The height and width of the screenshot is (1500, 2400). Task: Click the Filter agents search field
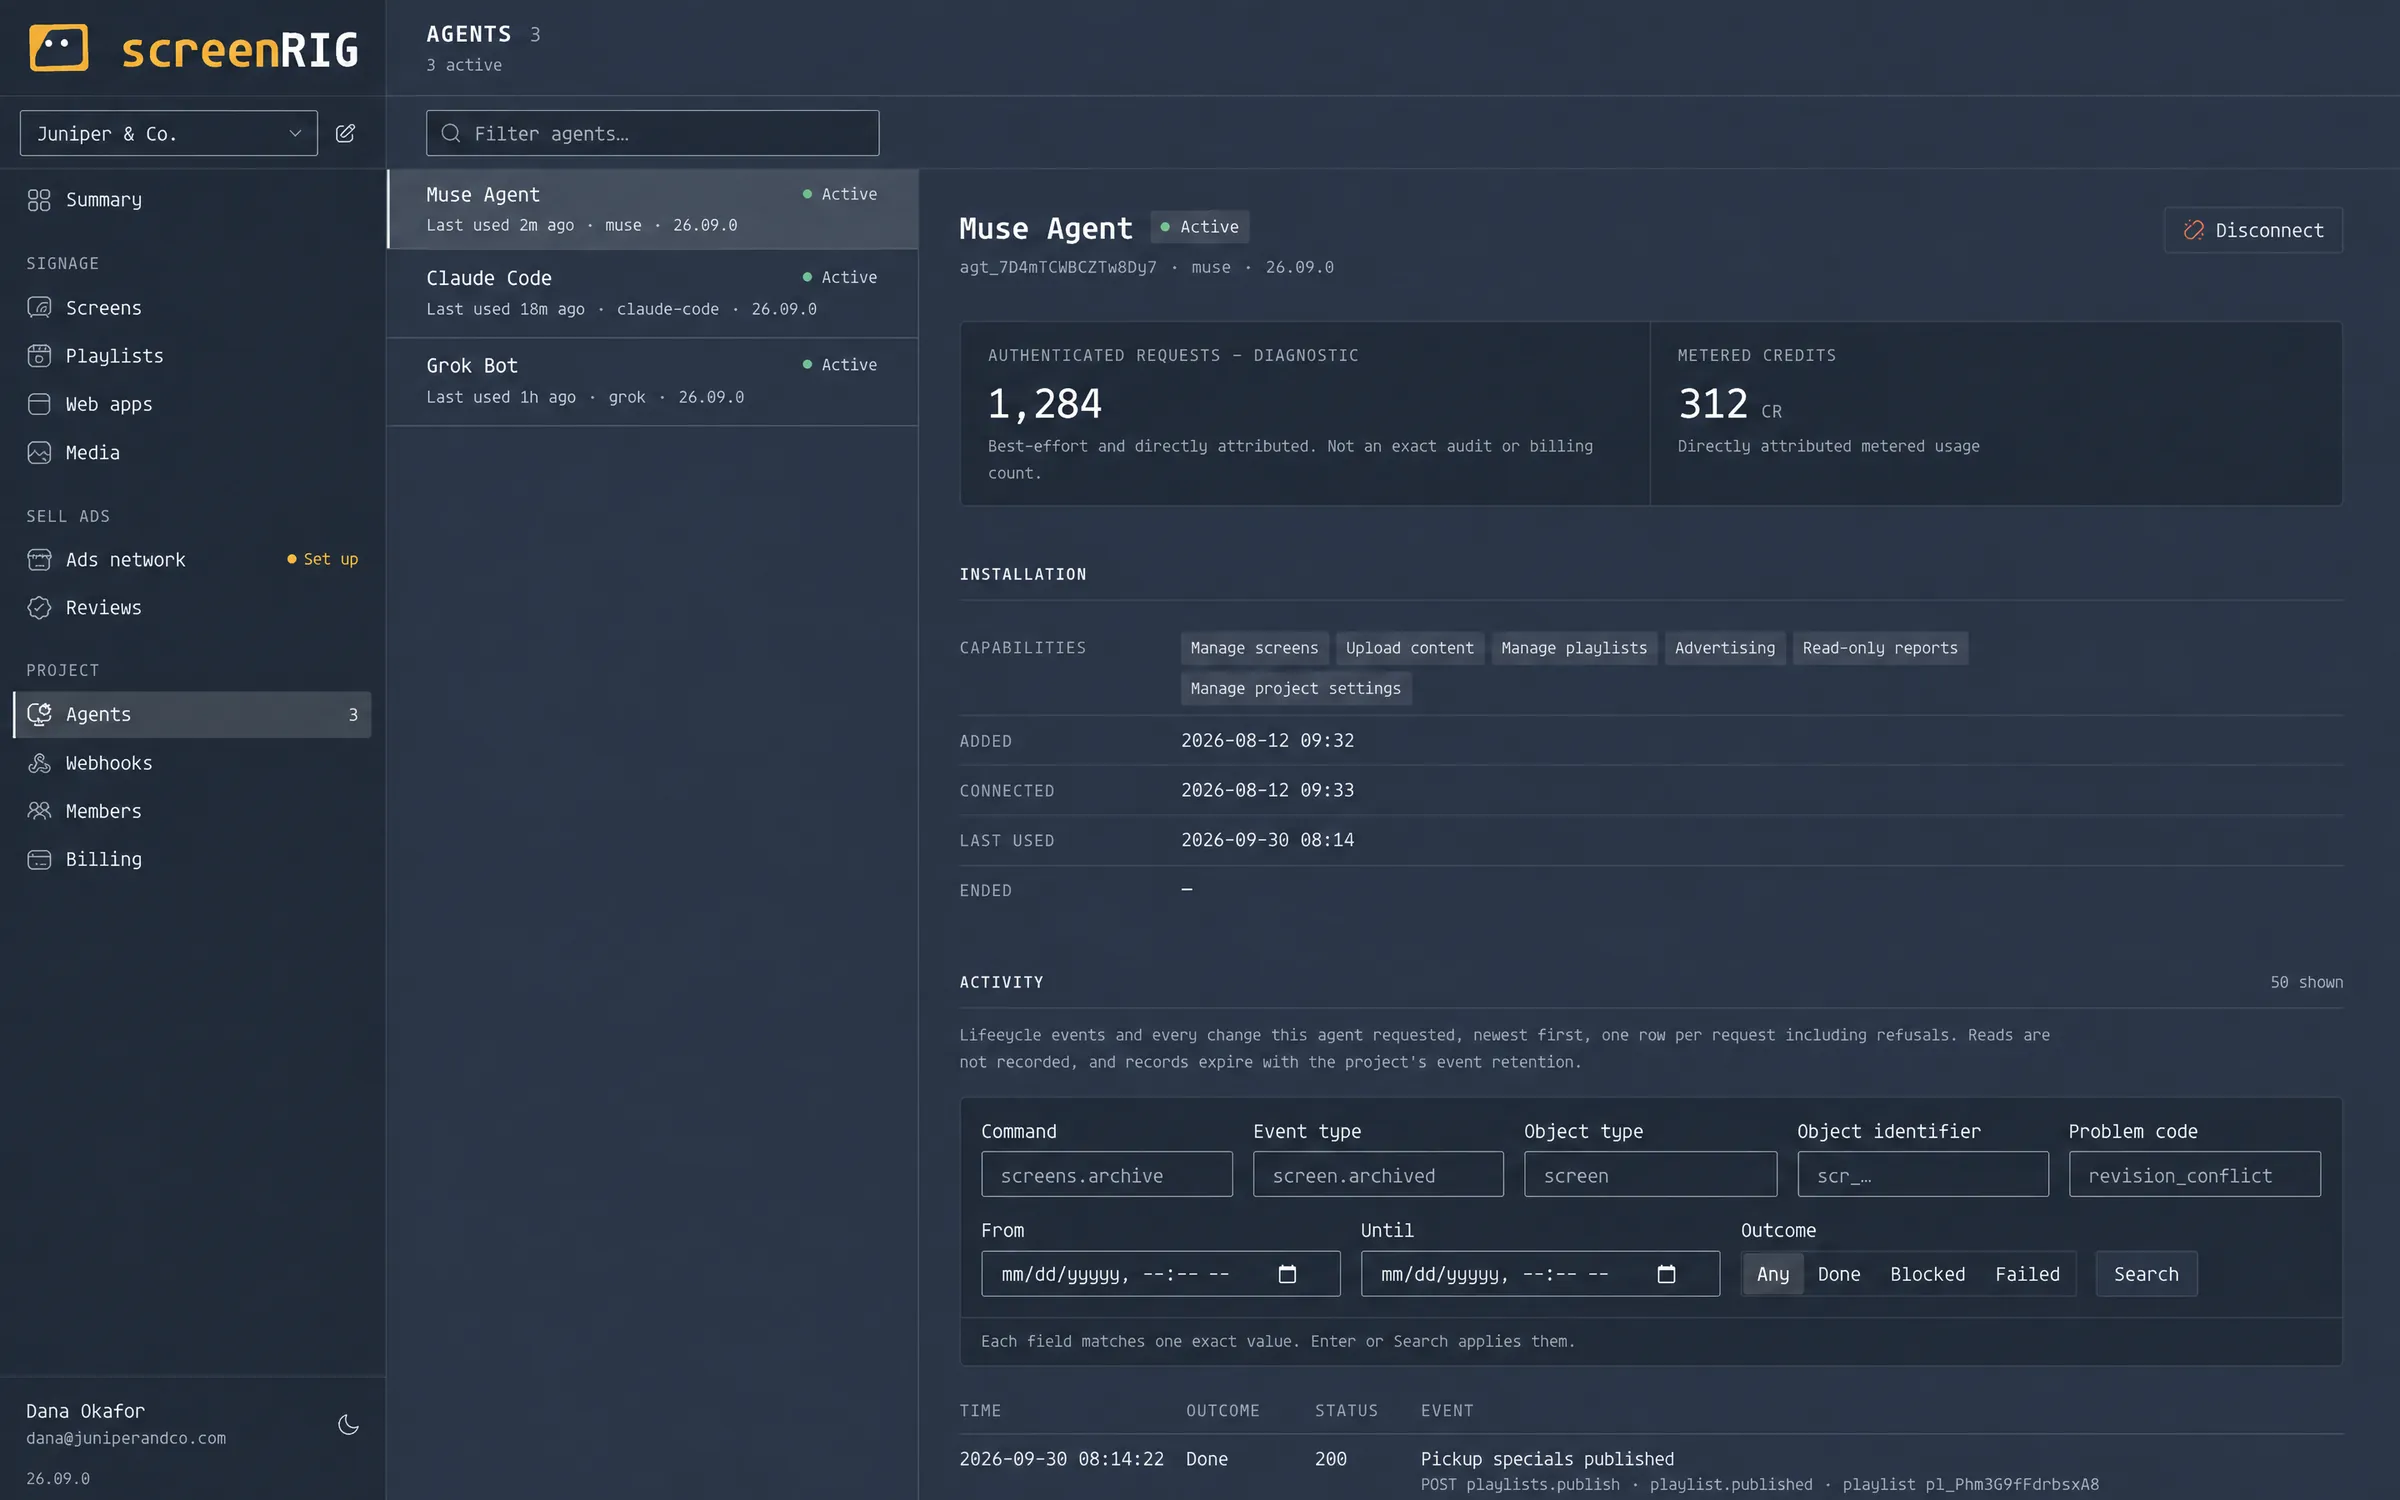[653, 133]
